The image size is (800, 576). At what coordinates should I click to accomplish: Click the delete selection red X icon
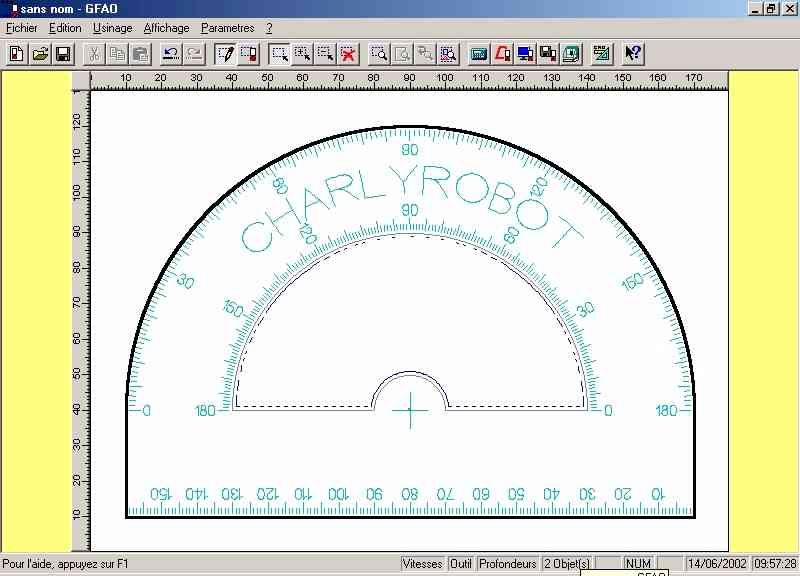tap(348, 54)
